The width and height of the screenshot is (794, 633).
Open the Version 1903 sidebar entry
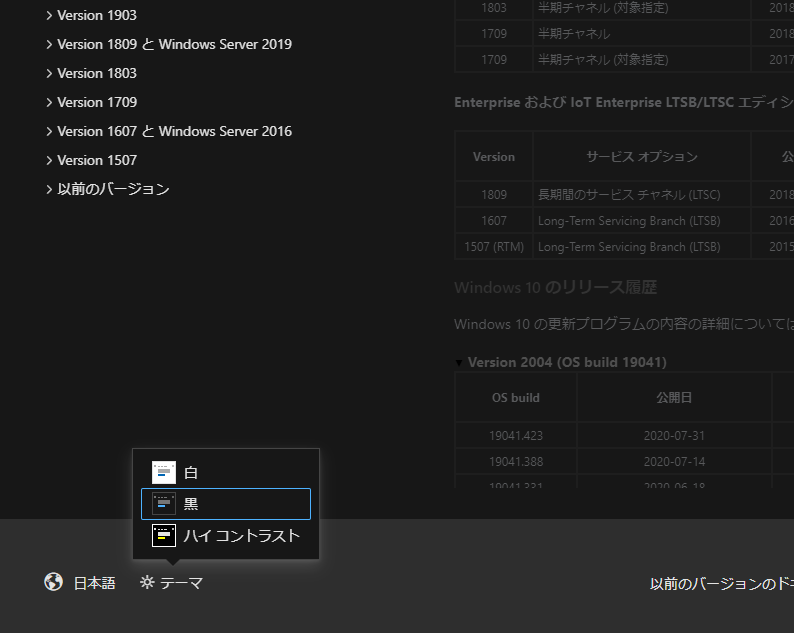(x=97, y=15)
